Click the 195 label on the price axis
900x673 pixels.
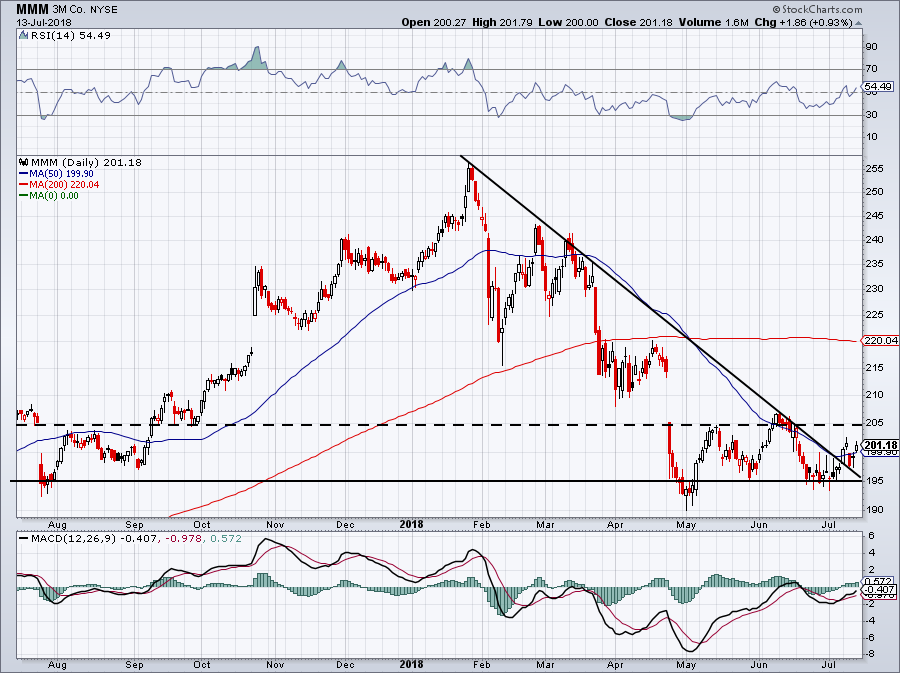tap(875, 480)
